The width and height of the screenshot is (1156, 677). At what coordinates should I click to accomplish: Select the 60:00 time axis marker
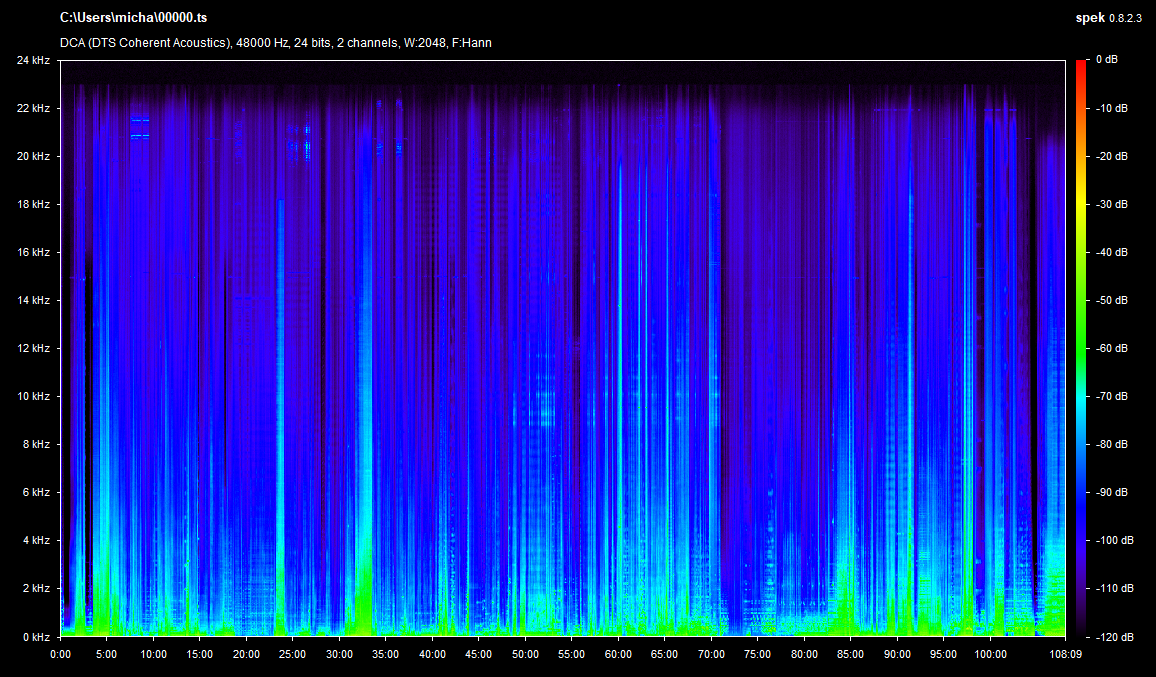(x=618, y=655)
